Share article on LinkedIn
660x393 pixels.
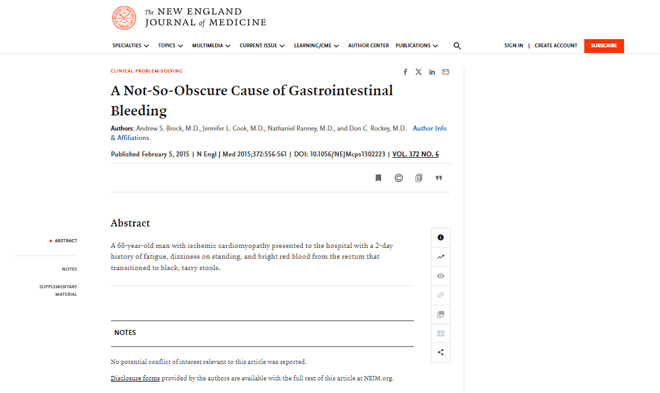[432, 72]
